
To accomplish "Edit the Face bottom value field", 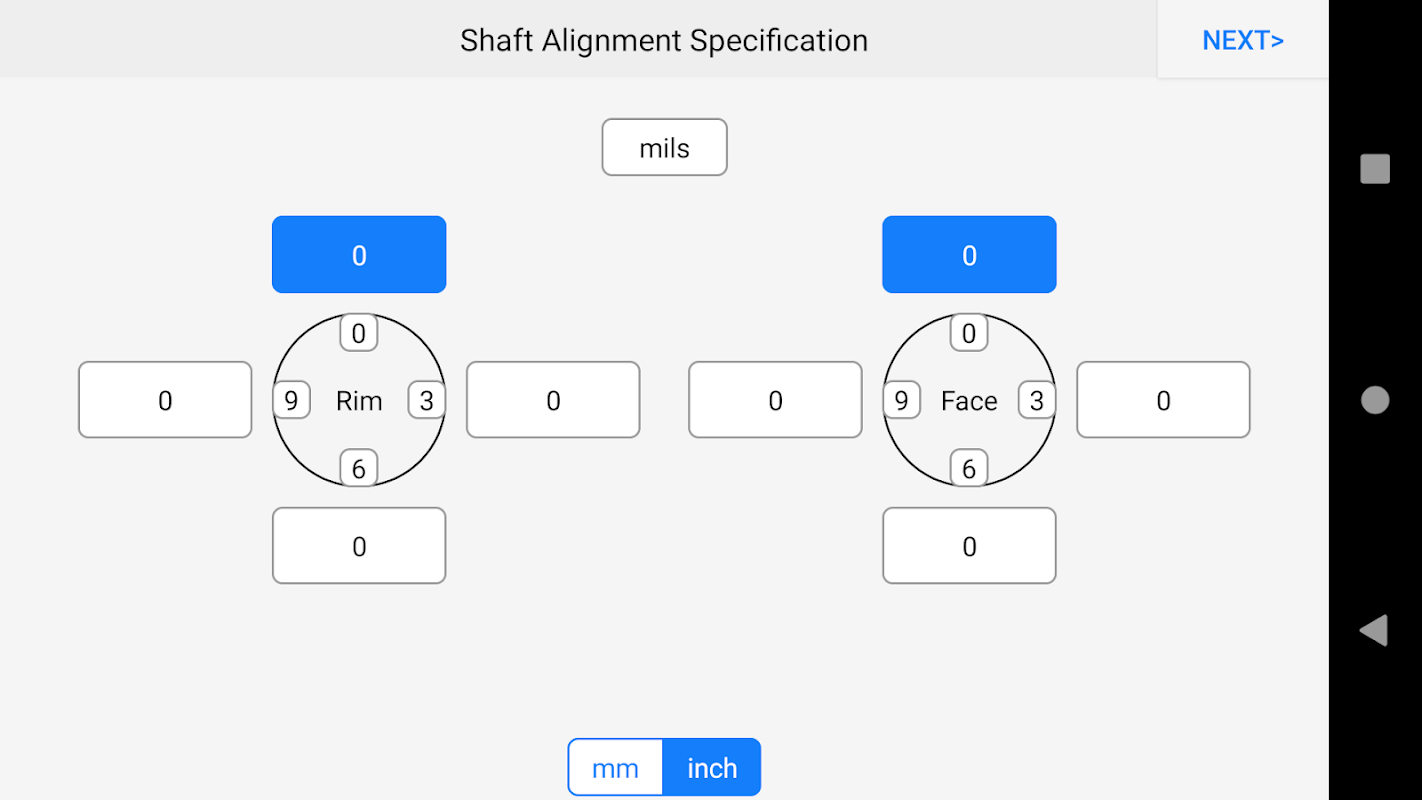I will coord(969,546).
